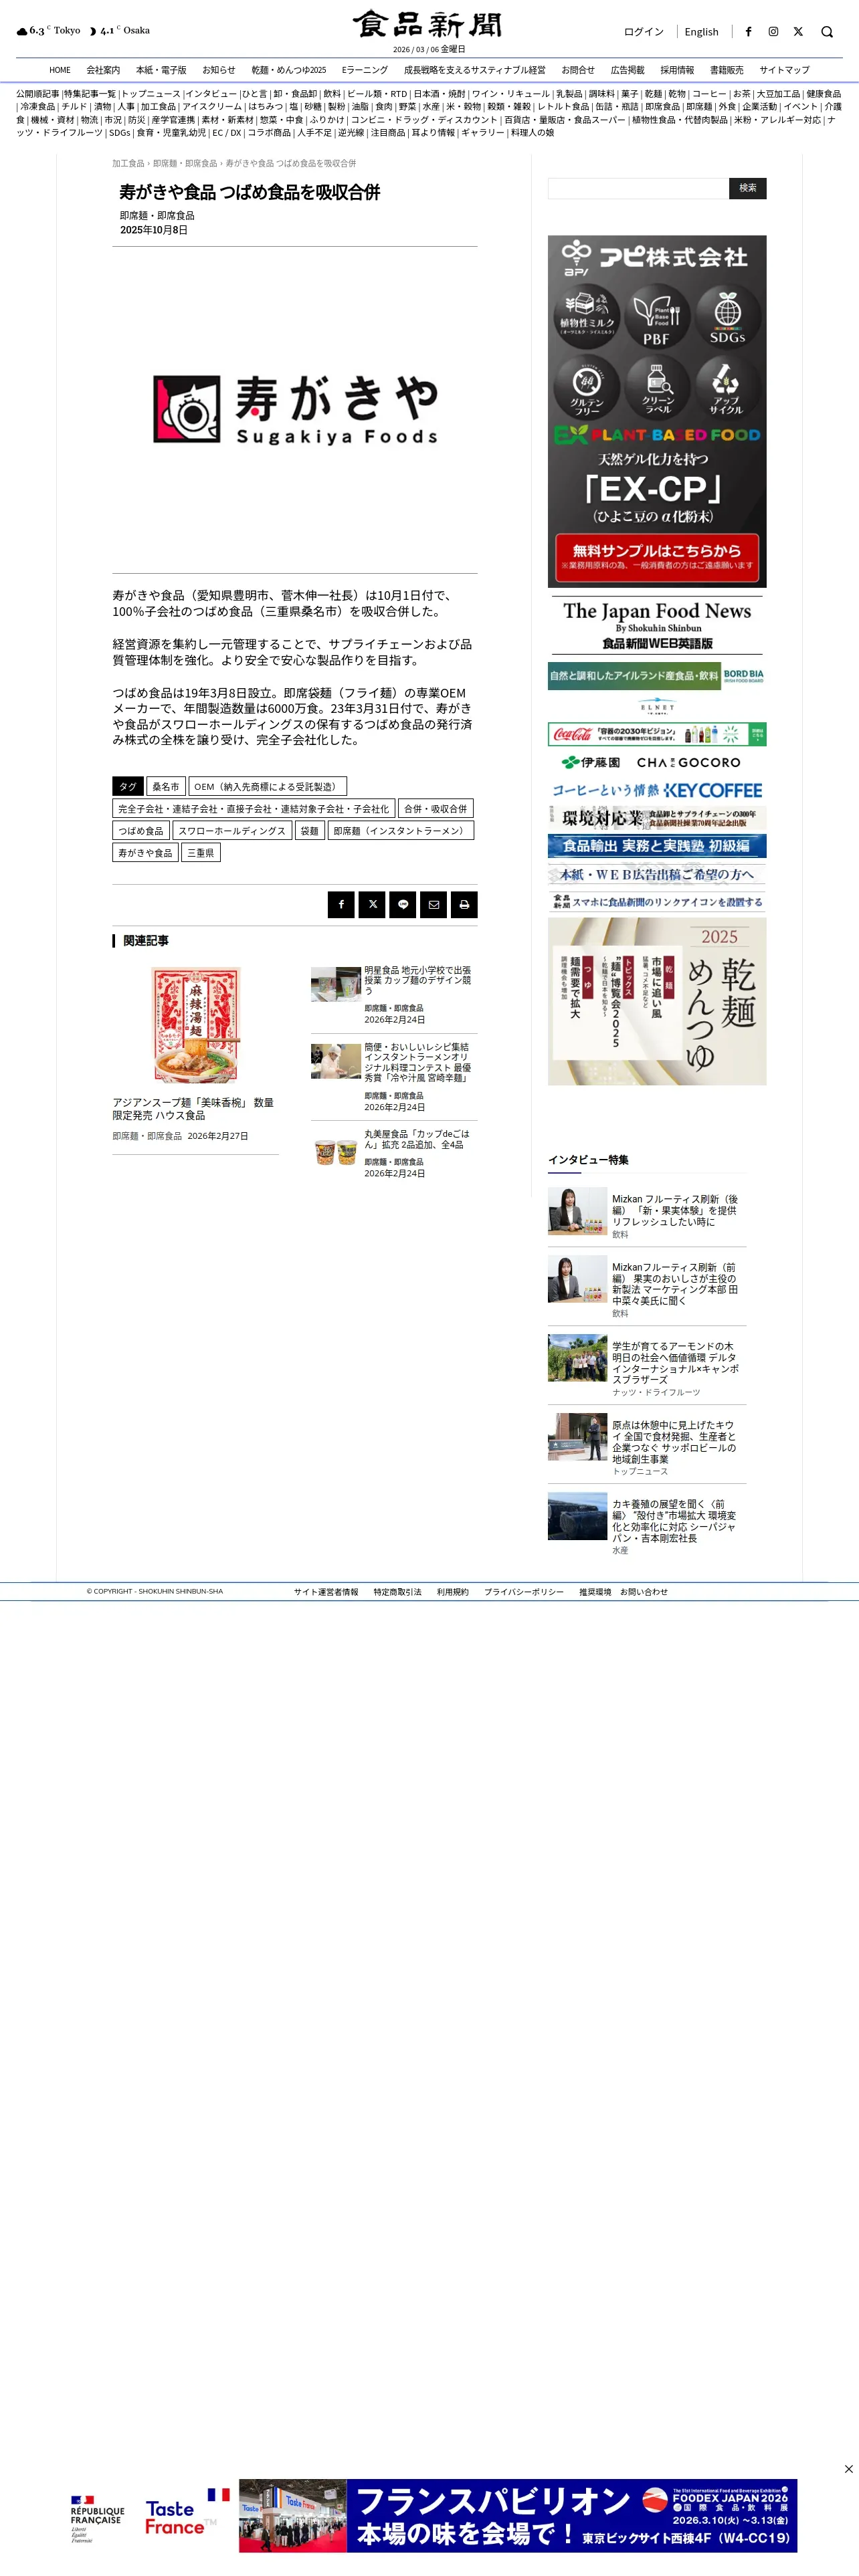Click お問い合わせ footer link
Image resolution: width=859 pixels, height=2576 pixels.
point(644,1592)
